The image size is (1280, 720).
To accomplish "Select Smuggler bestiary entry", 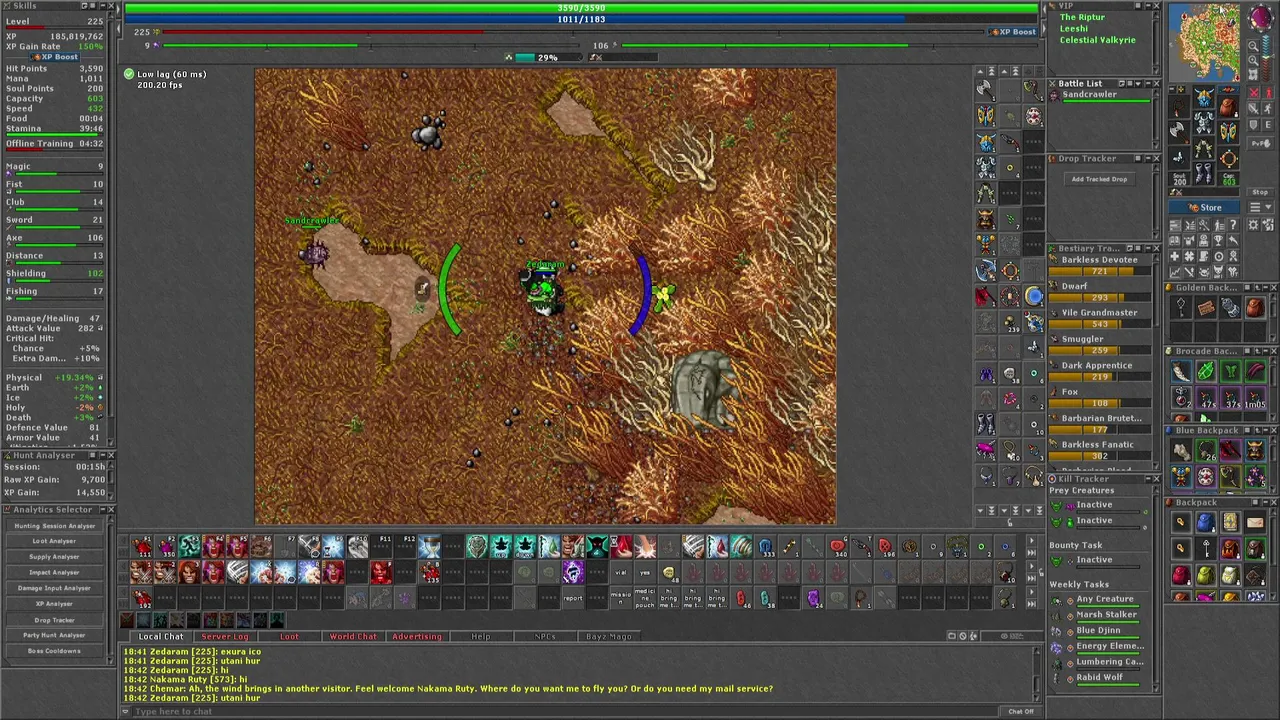I will (x=1098, y=344).
